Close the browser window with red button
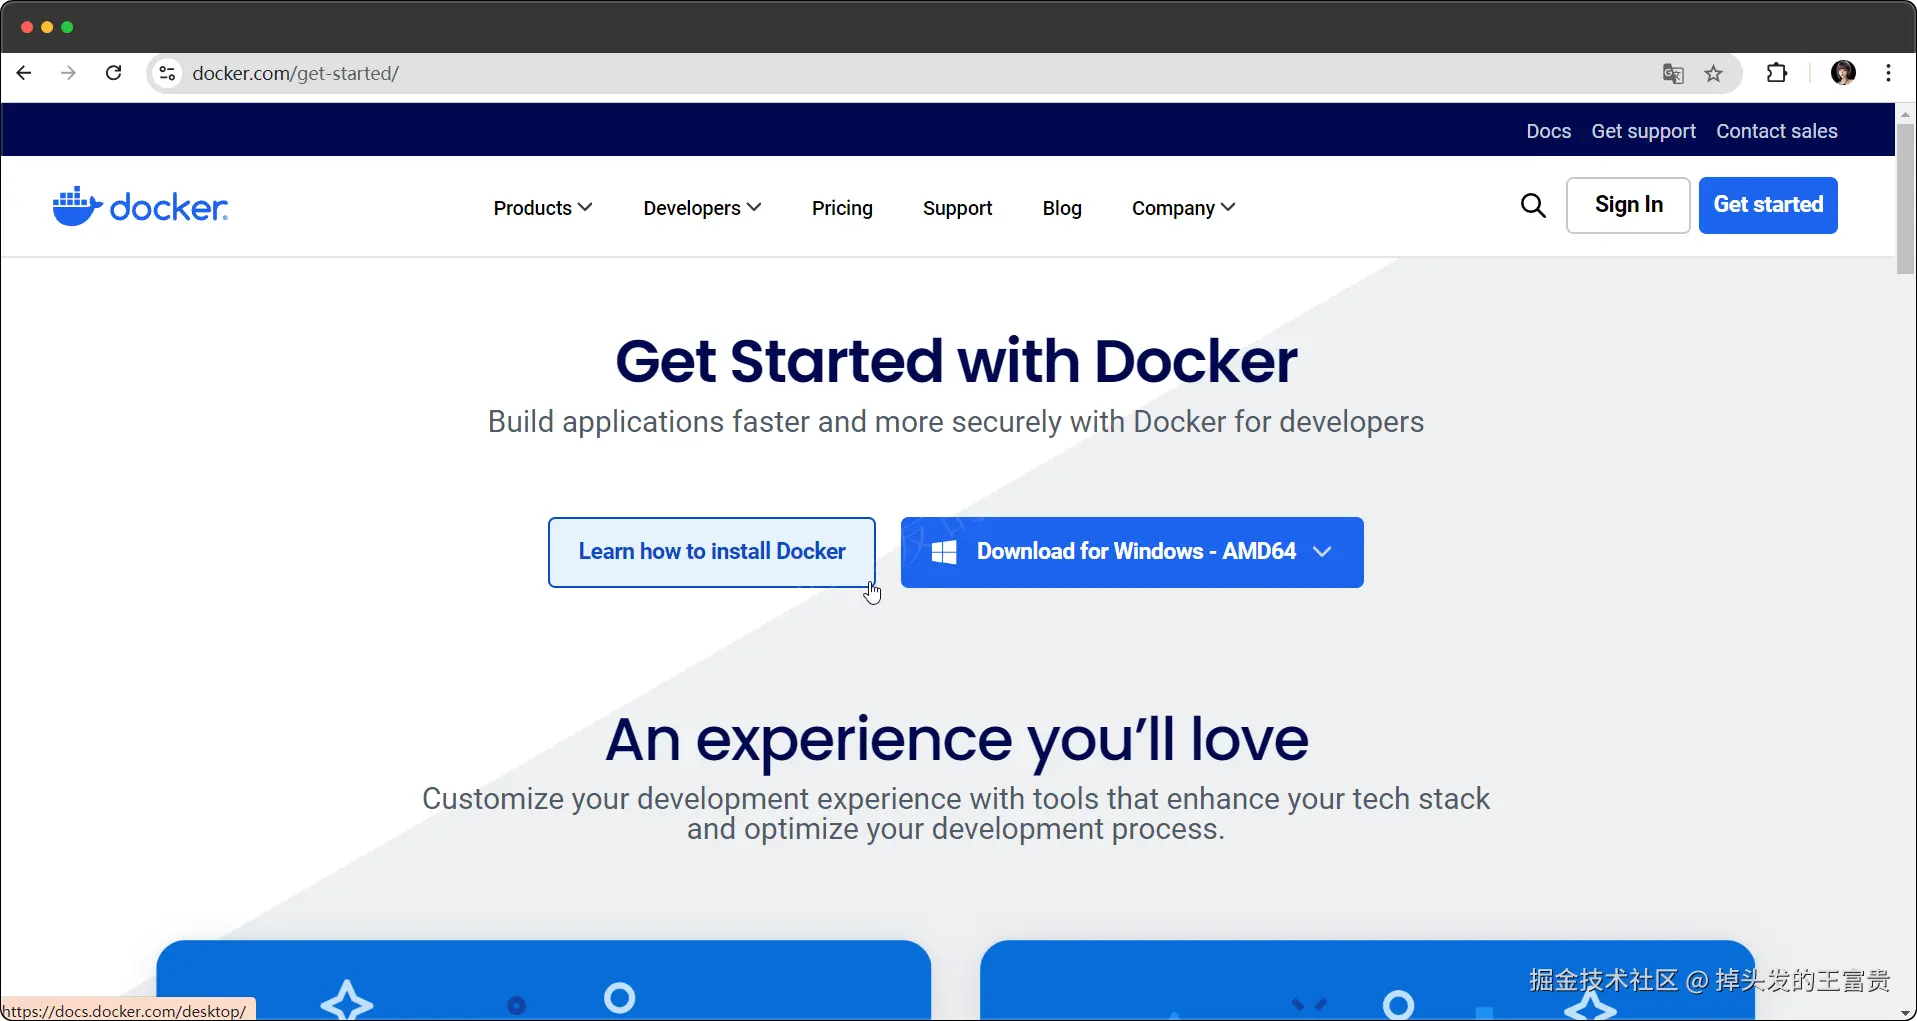This screenshot has height=1021, width=1917. click(x=27, y=27)
